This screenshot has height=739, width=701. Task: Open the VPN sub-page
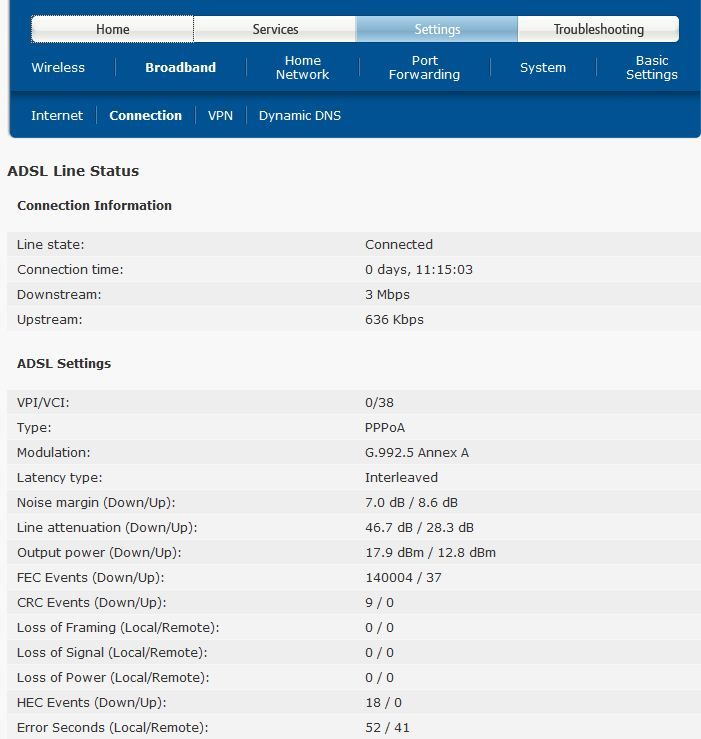point(220,116)
